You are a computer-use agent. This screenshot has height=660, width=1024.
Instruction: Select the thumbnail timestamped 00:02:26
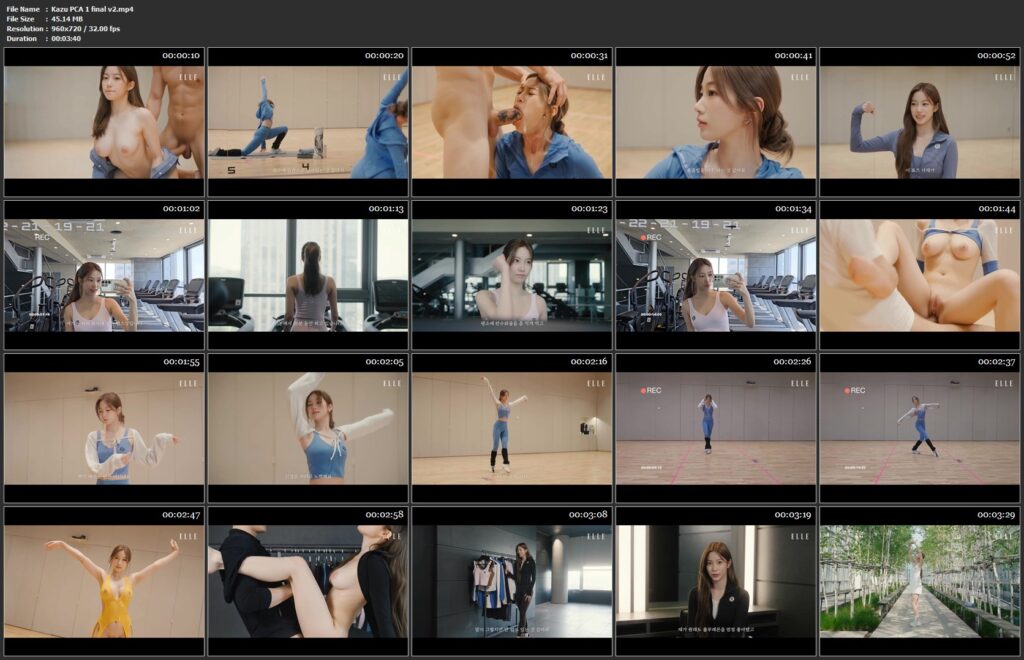point(716,428)
